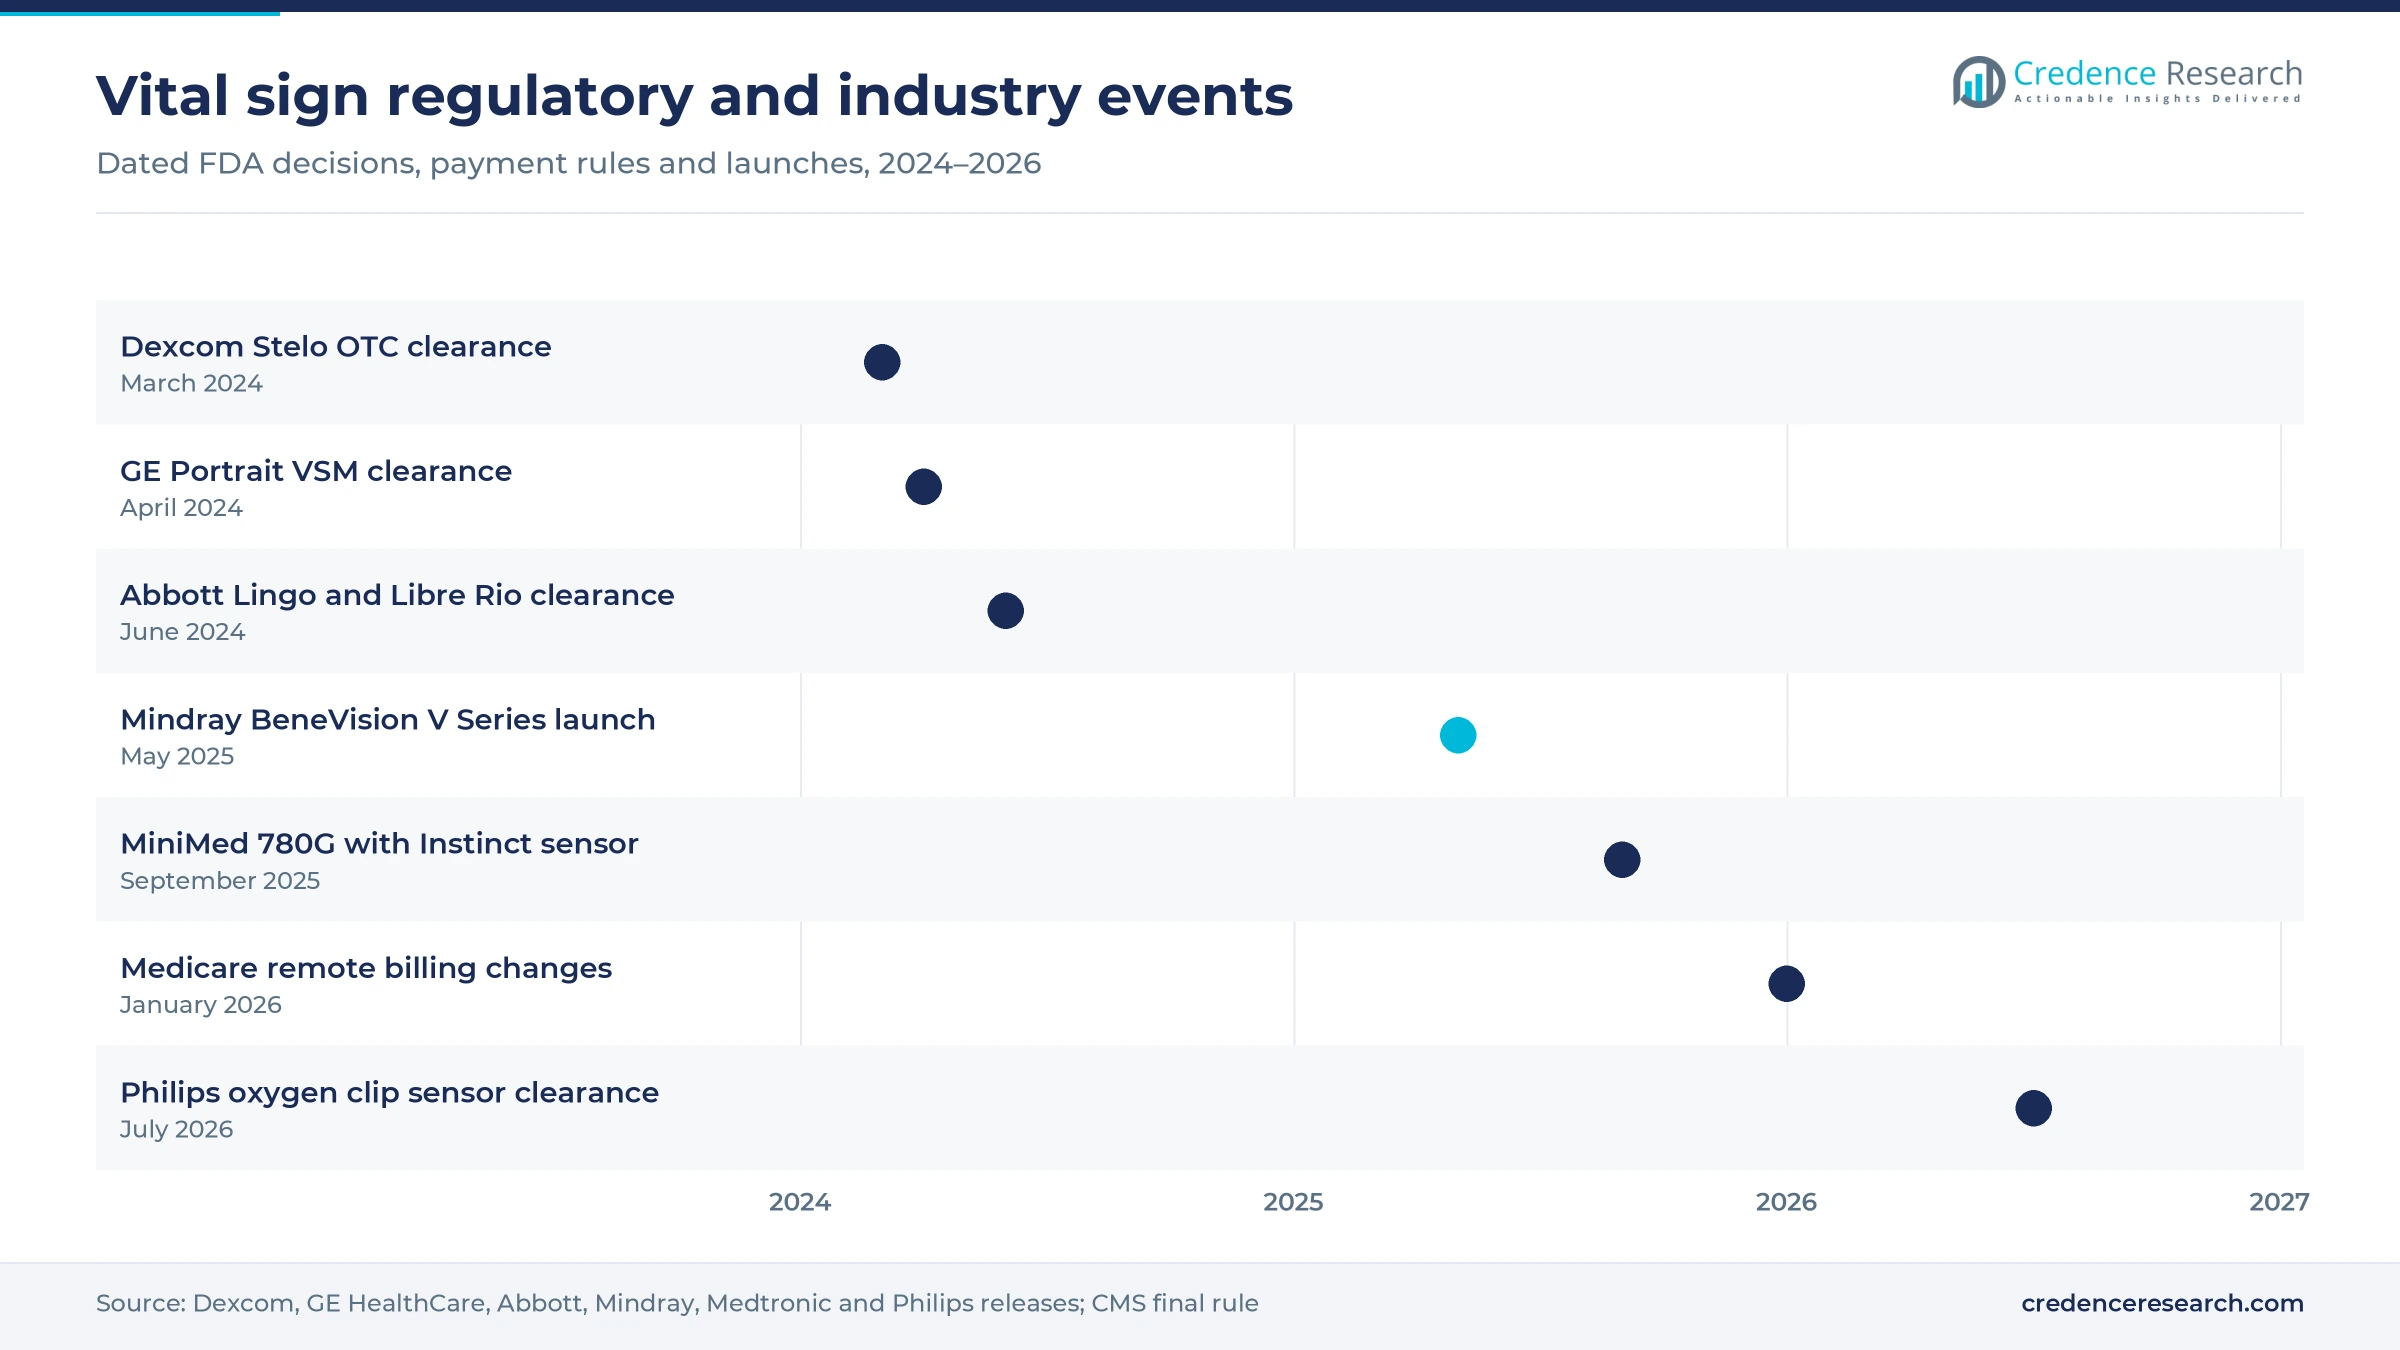This screenshot has height=1350, width=2400.
Task: Click the subtitle about dated FDA decisions
Action: point(568,163)
